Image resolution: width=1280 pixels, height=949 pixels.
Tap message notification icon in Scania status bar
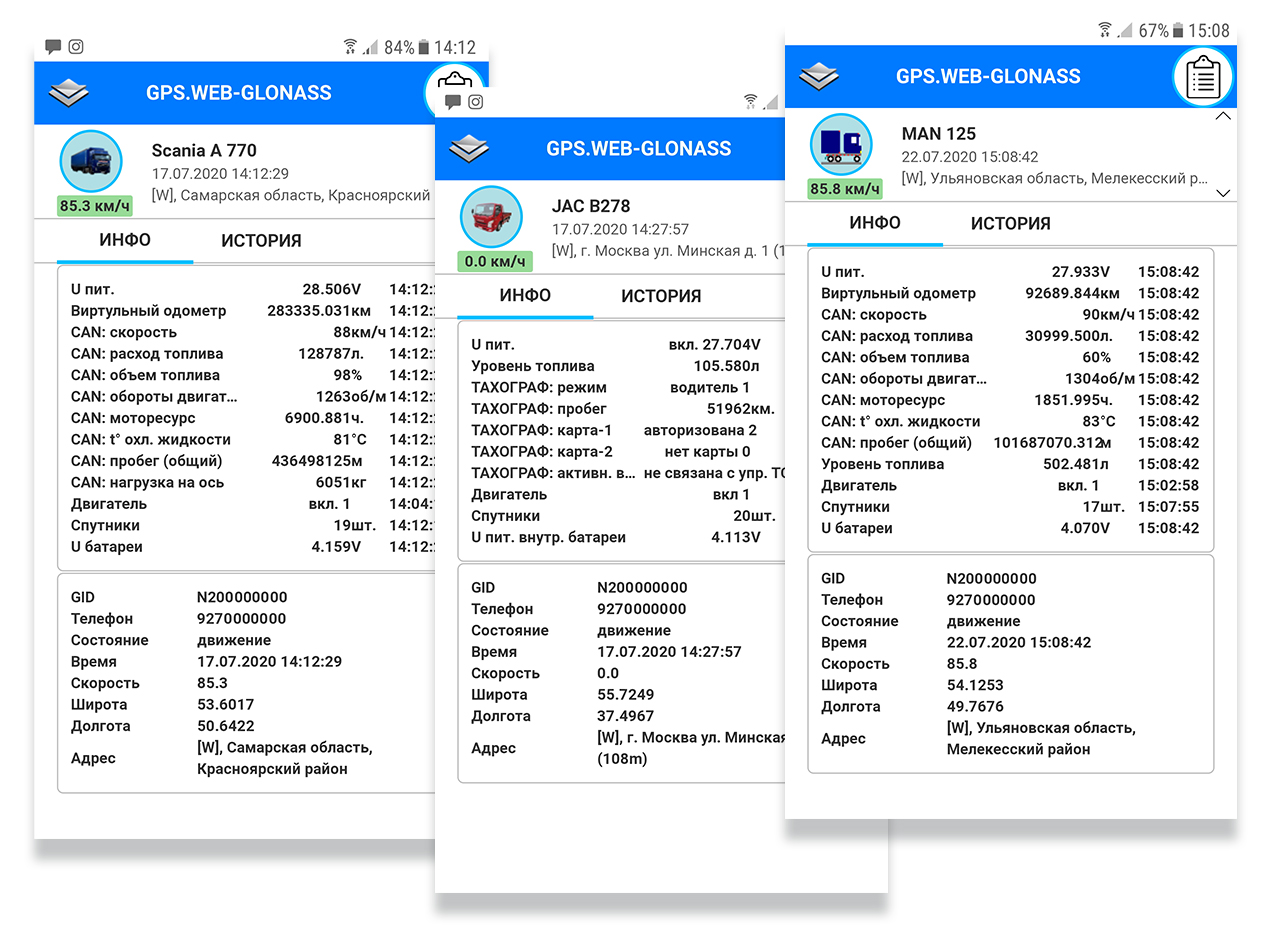click(x=53, y=46)
